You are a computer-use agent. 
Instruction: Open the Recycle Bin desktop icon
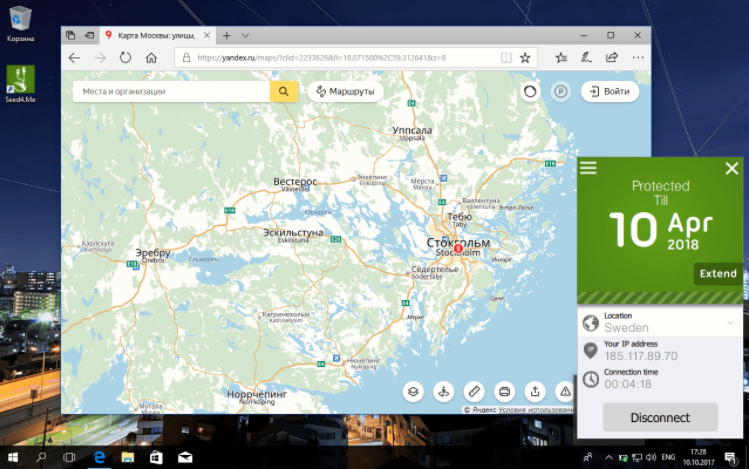(x=20, y=23)
